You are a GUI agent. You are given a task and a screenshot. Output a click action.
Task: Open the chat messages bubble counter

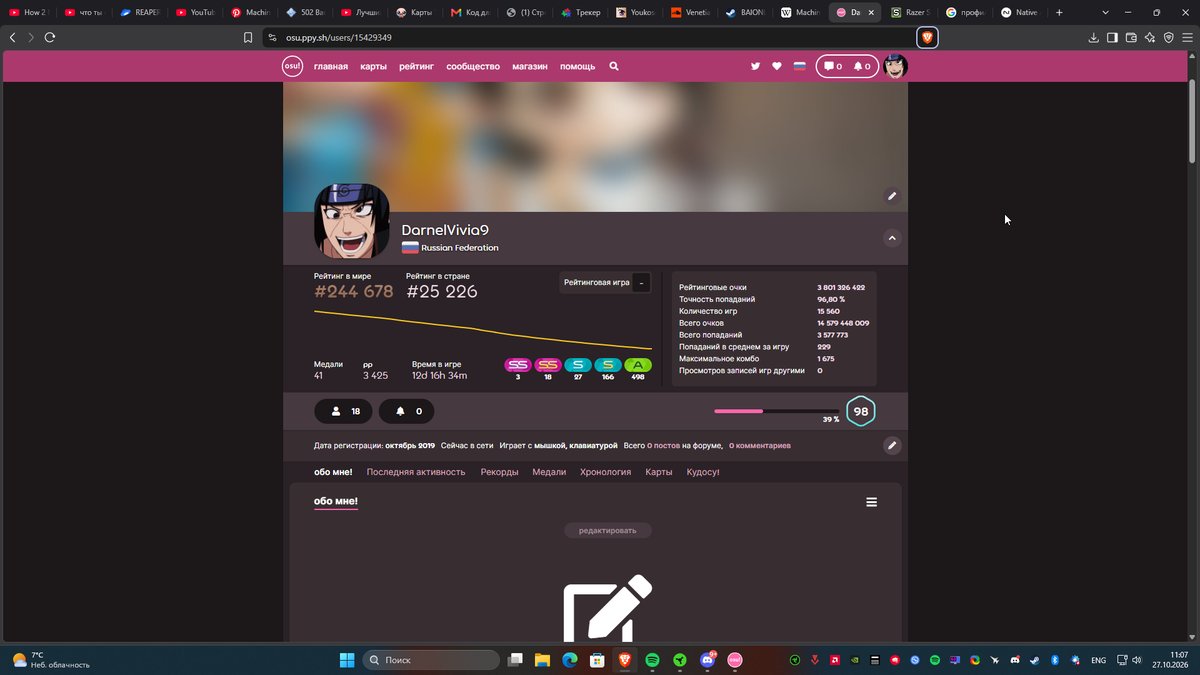[832, 66]
